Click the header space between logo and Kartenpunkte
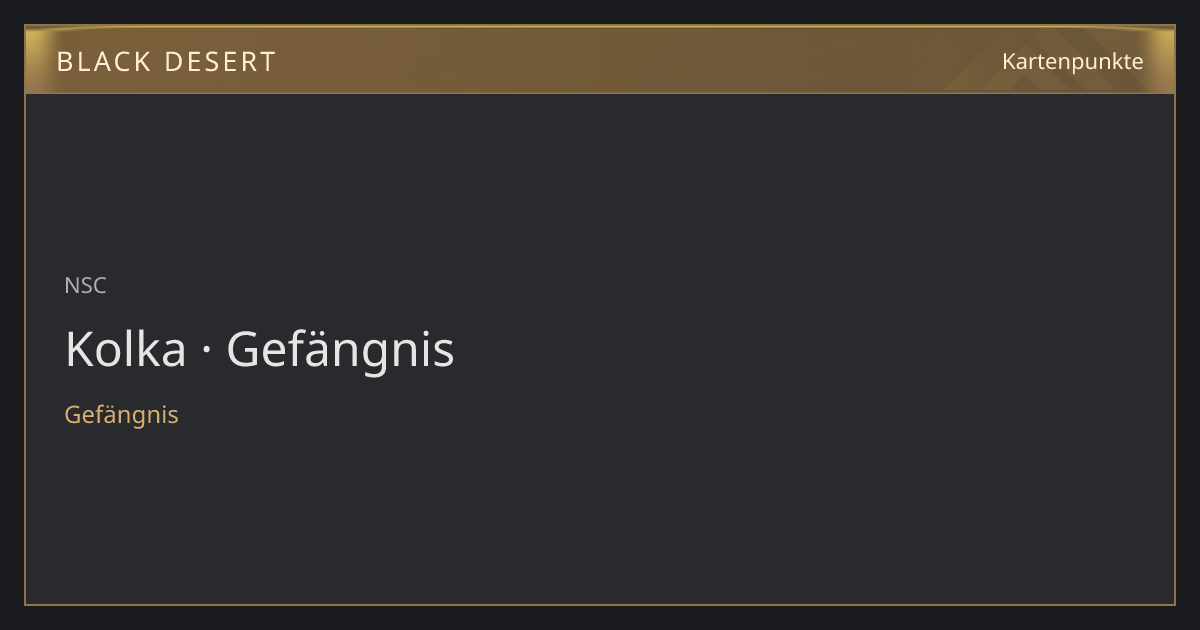Screen dimensions: 1200x630 click(640, 60)
